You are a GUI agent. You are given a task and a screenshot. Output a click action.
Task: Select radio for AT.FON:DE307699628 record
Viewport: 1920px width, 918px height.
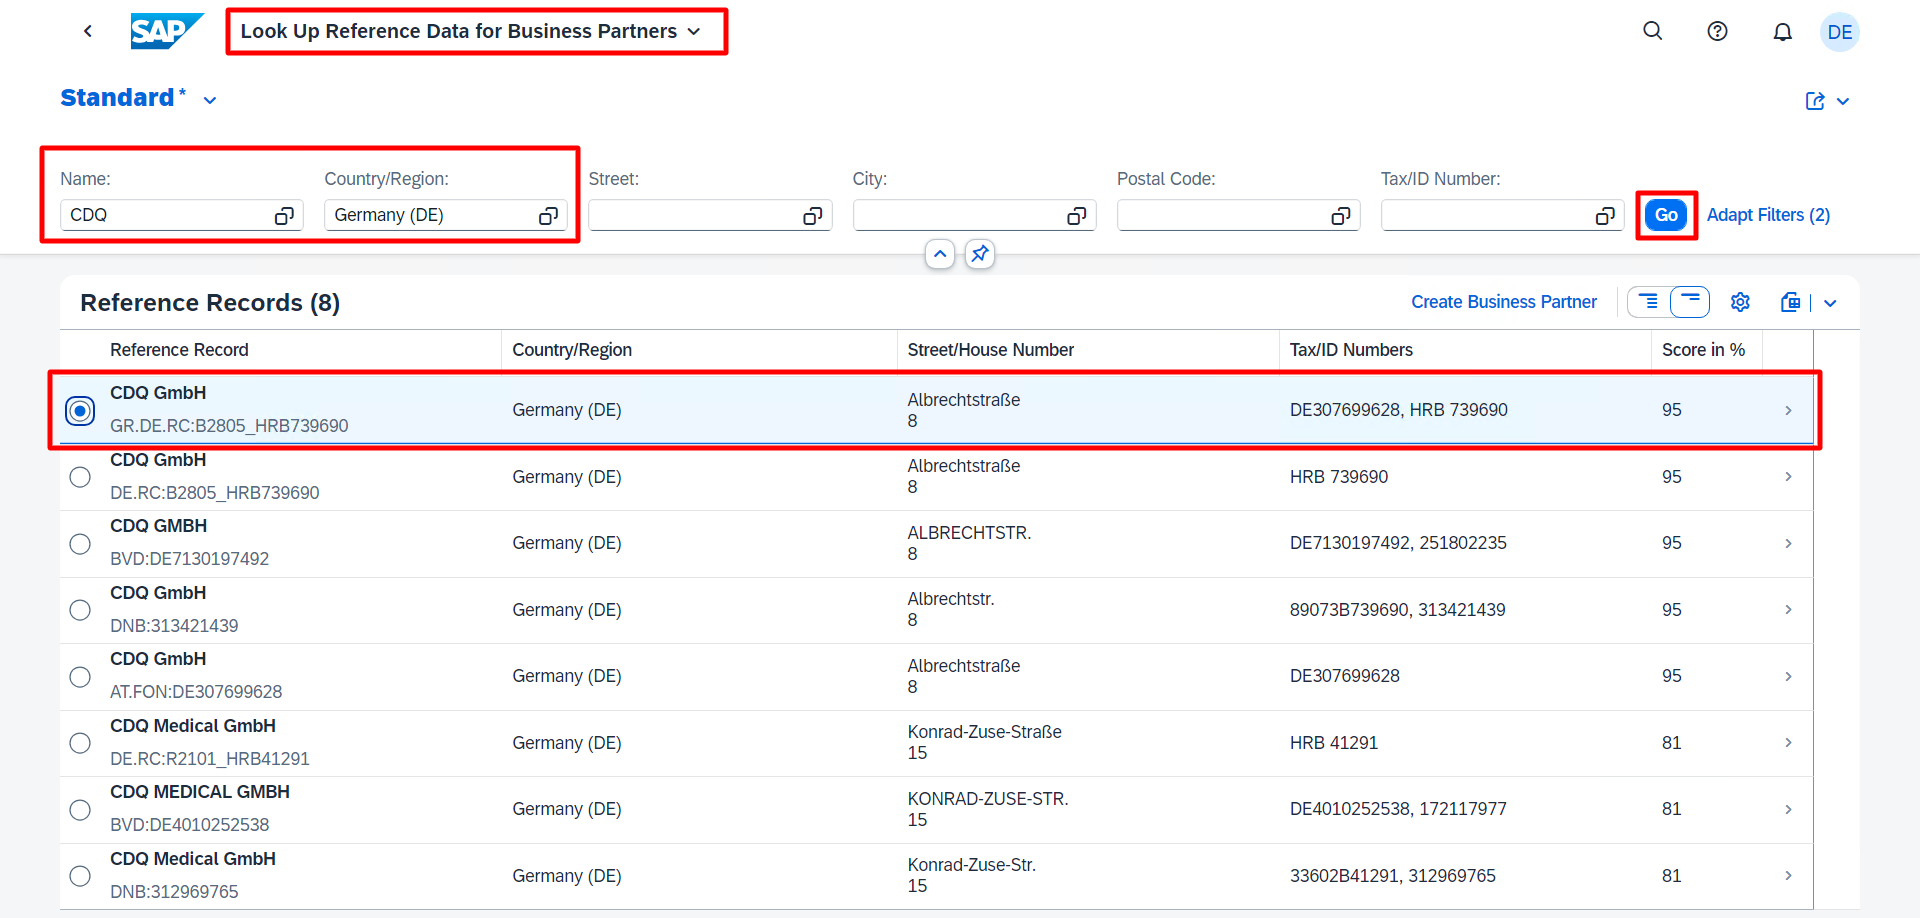point(80,676)
